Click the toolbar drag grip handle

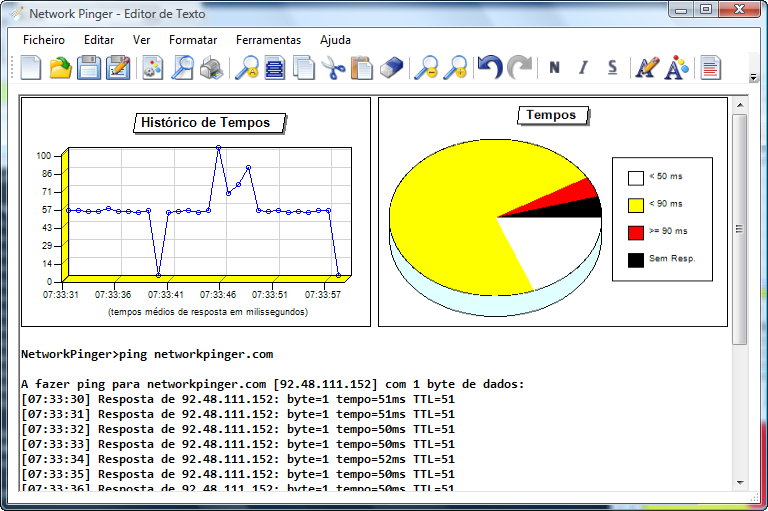pos(13,68)
